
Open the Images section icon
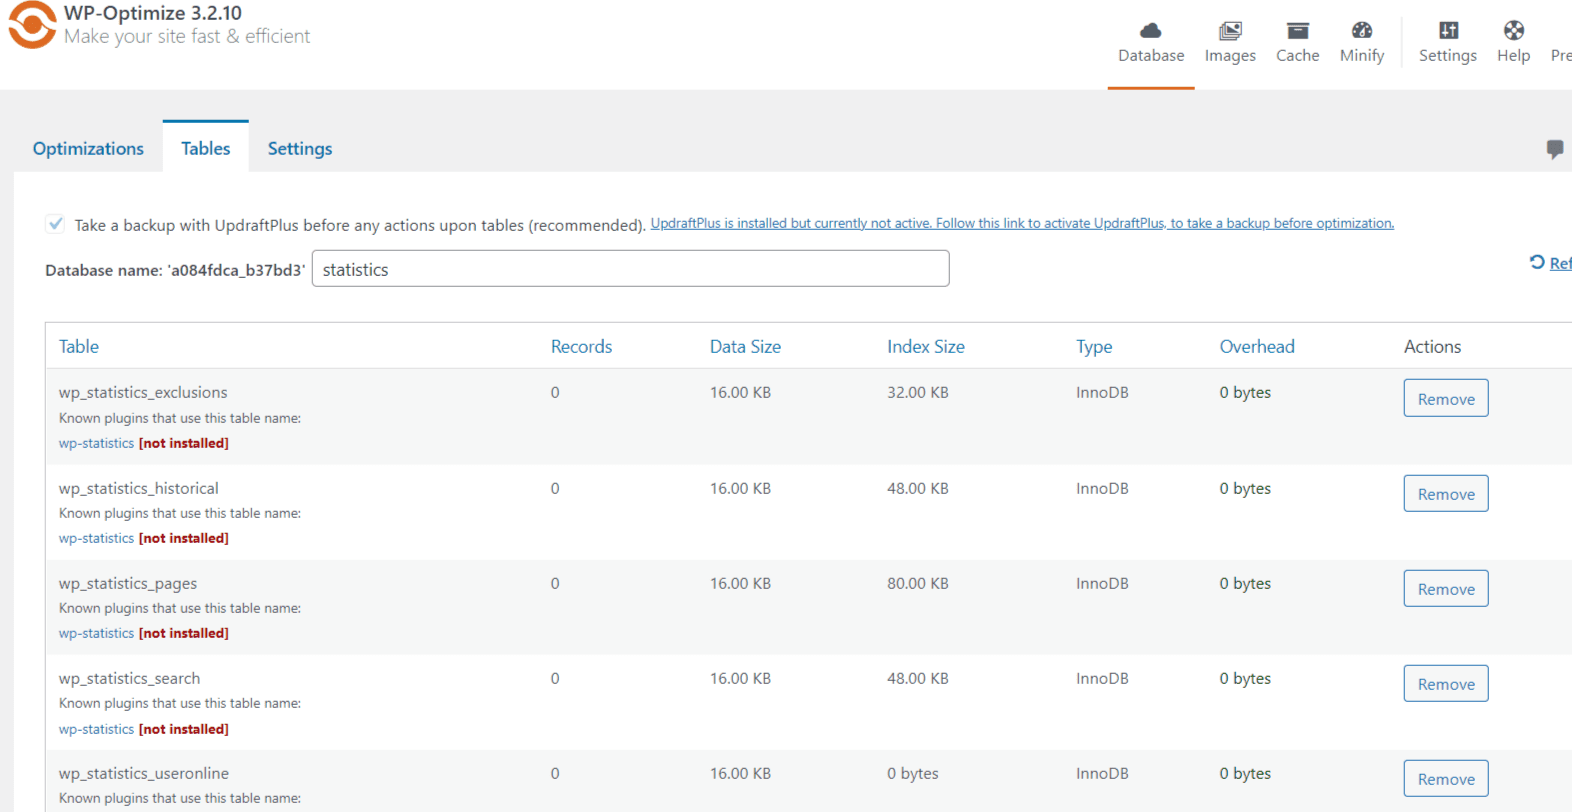click(x=1229, y=30)
